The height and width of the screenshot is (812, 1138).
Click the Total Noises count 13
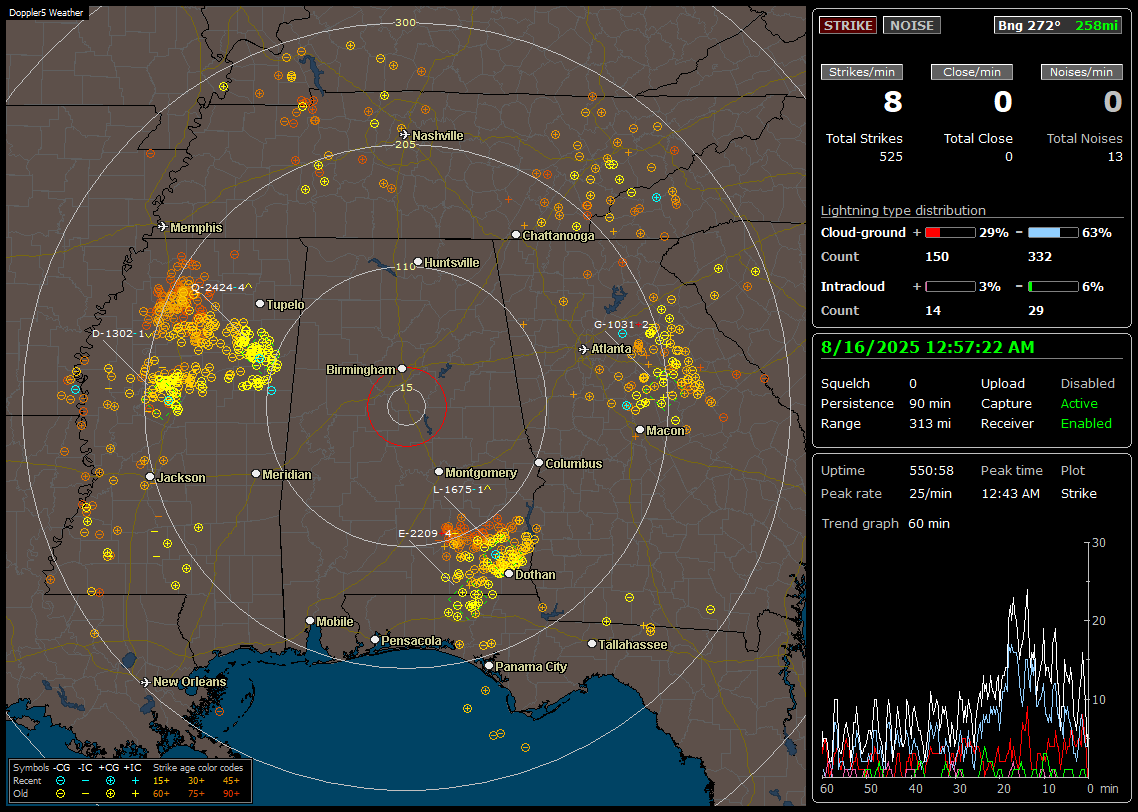[1115, 157]
